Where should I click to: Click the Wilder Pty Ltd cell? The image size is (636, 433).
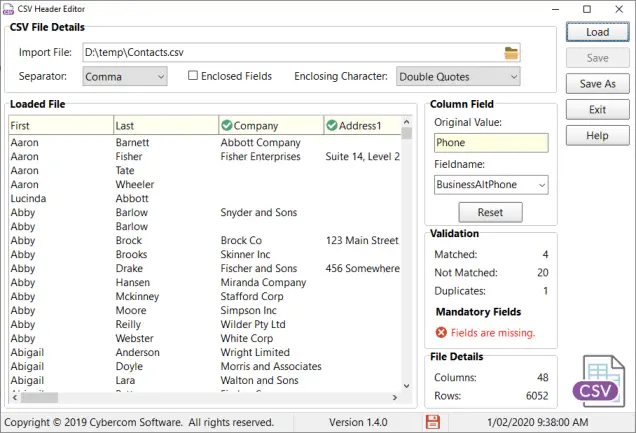(x=253, y=324)
